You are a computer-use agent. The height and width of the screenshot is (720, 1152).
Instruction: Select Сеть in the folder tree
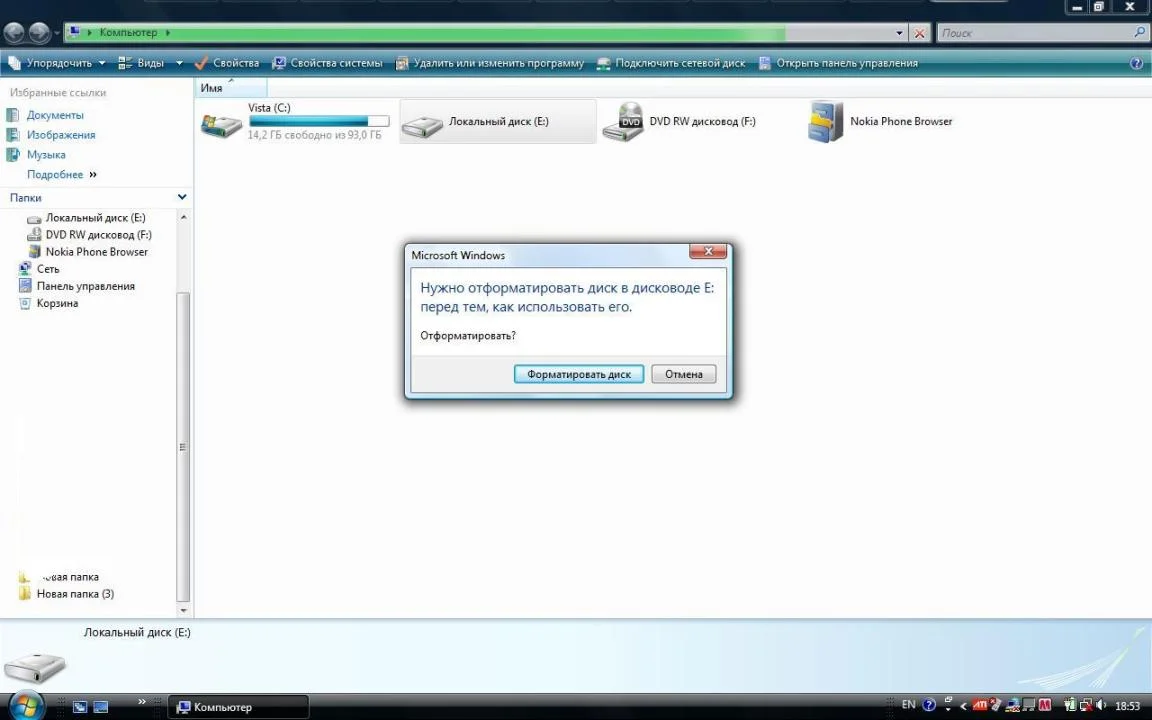pyautogui.click(x=48, y=269)
